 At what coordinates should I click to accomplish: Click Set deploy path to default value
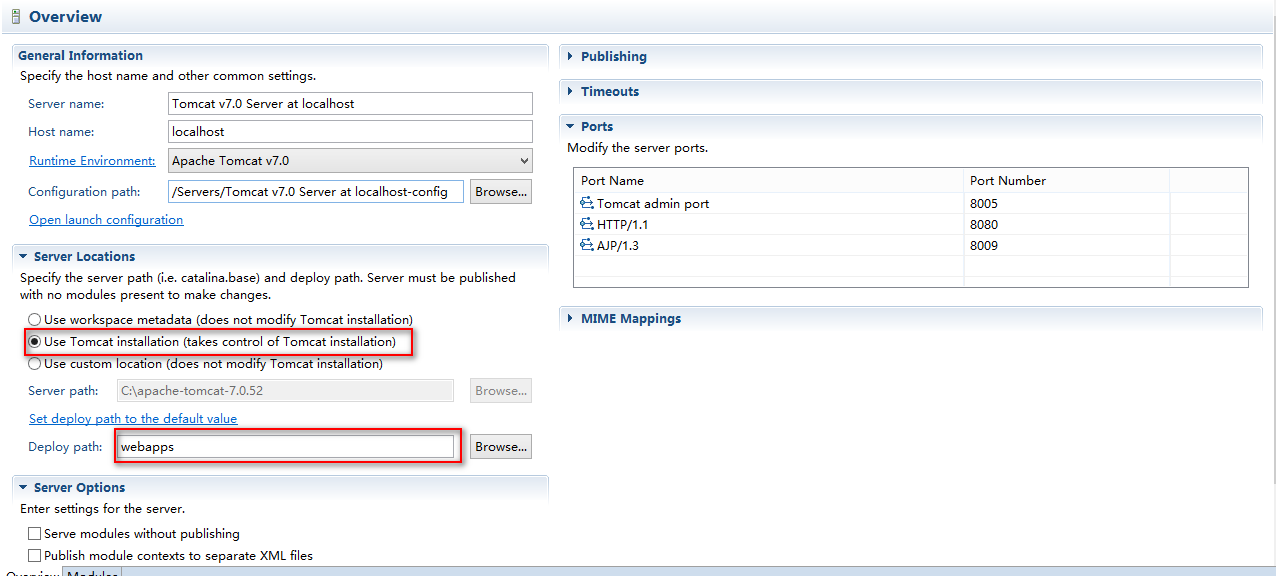(133, 419)
